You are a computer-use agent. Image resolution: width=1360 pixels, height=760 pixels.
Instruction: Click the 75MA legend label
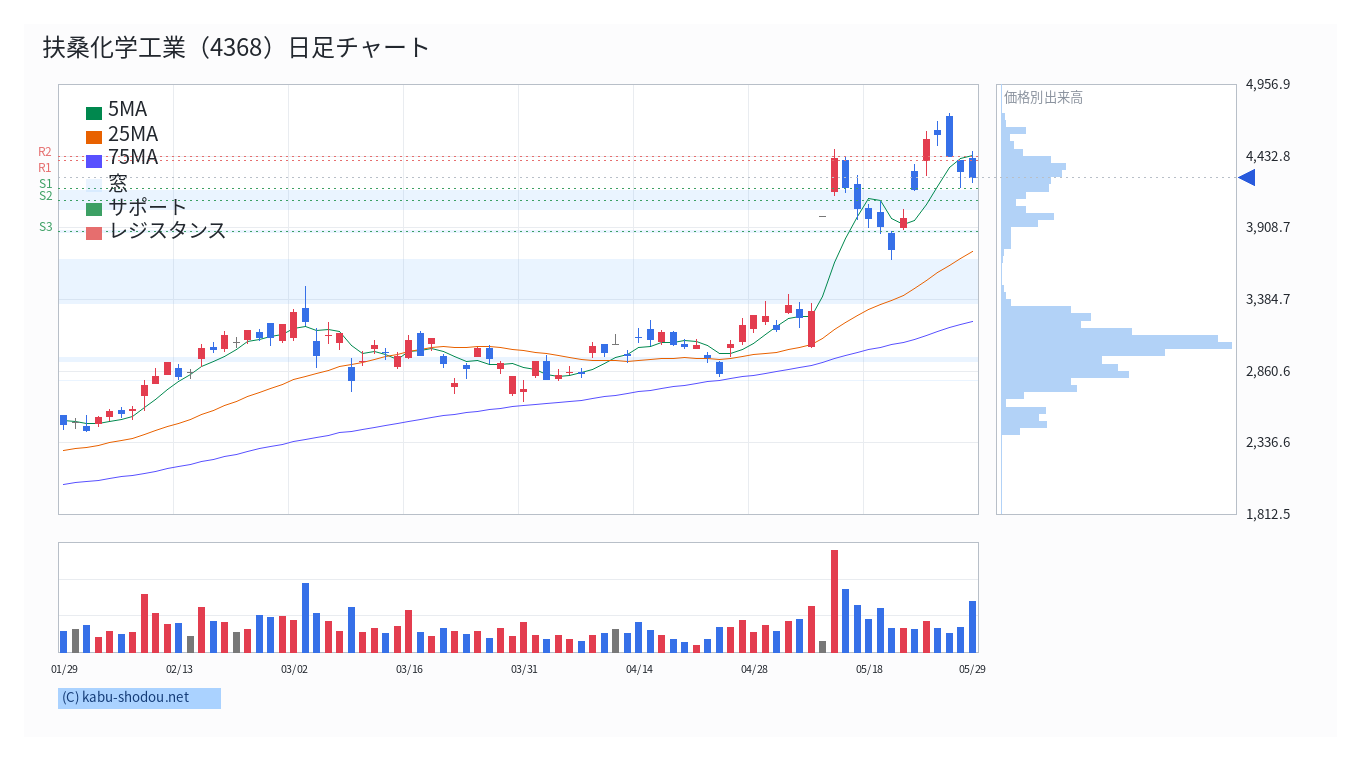[x=133, y=157]
